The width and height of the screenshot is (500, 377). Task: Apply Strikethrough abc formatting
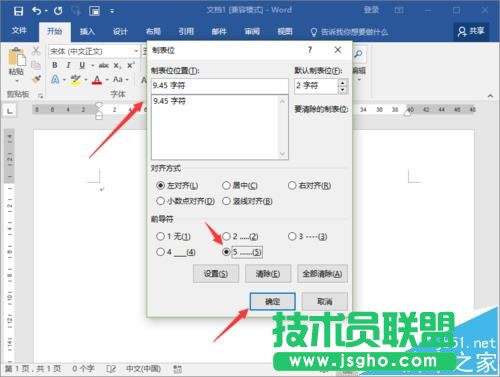(x=104, y=65)
